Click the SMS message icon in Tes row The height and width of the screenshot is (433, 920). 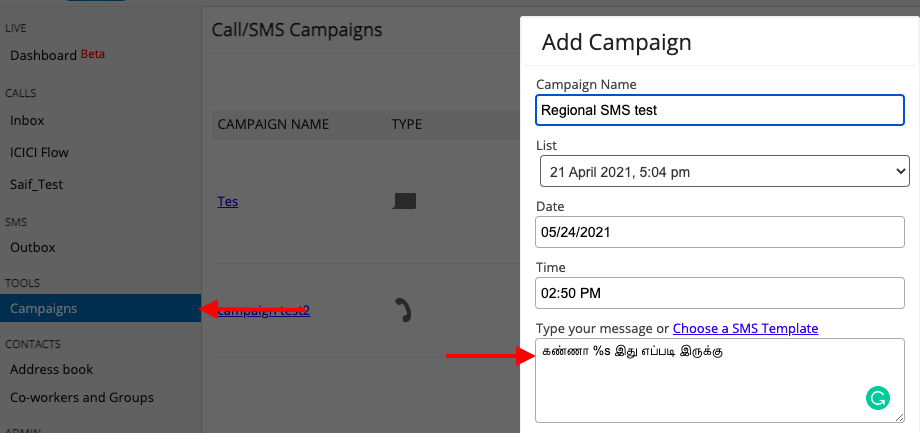[x=404, y=201]
